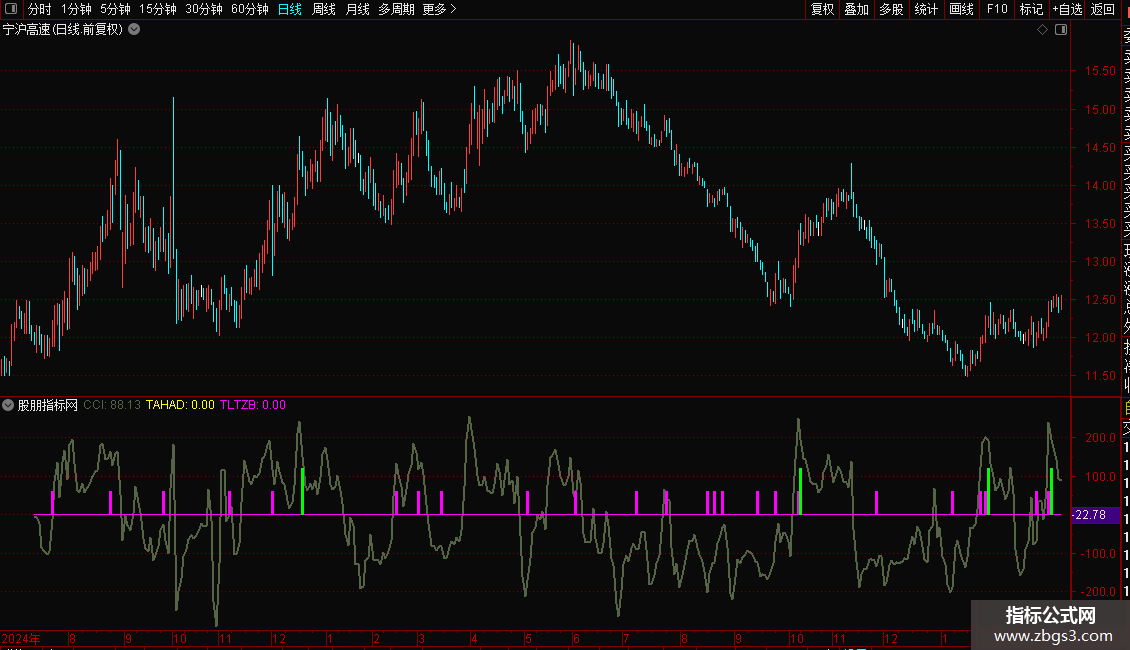This screenshot has height=650, width=1130.
Task: Toggle the right side panel icon
Action: pos(1061,30)
